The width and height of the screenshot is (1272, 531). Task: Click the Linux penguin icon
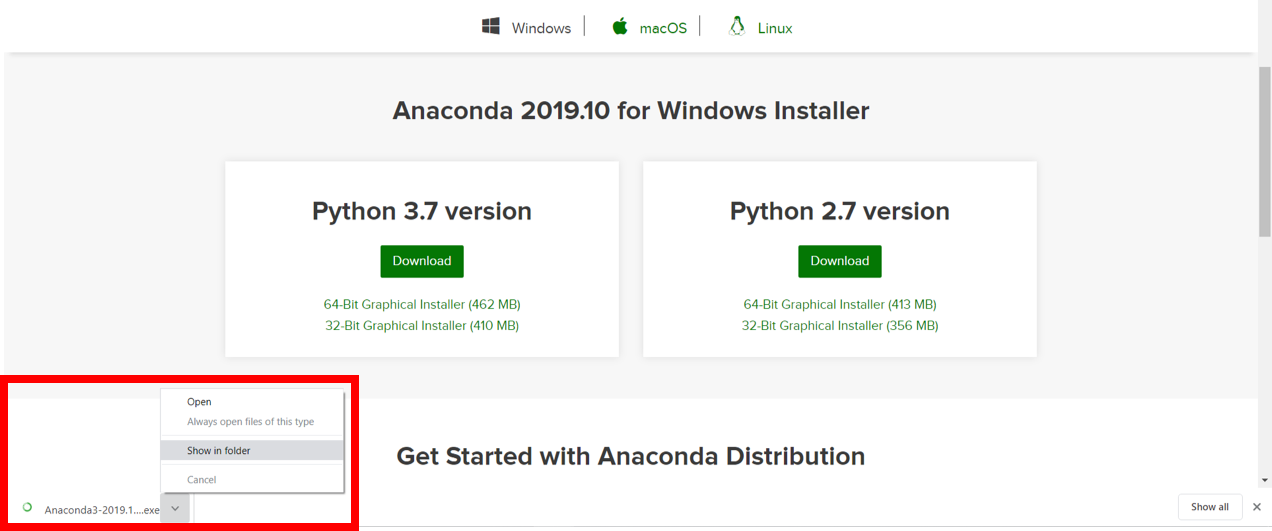pyautogui.click(x=737, y=27)
